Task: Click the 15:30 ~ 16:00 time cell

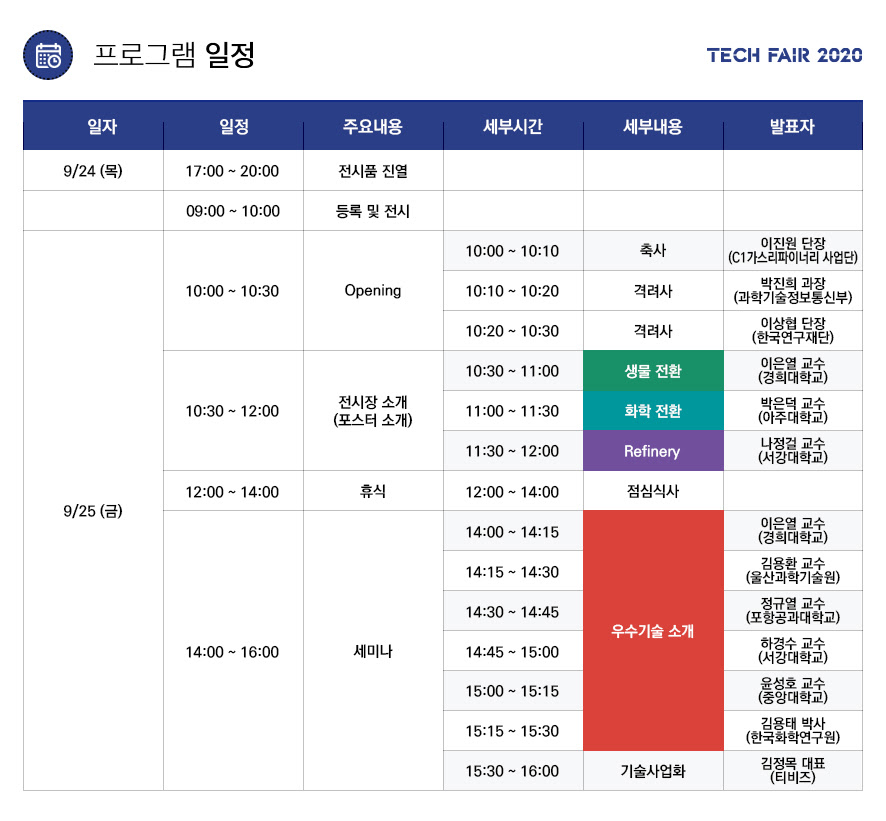Action: click(x=512, y=771)
